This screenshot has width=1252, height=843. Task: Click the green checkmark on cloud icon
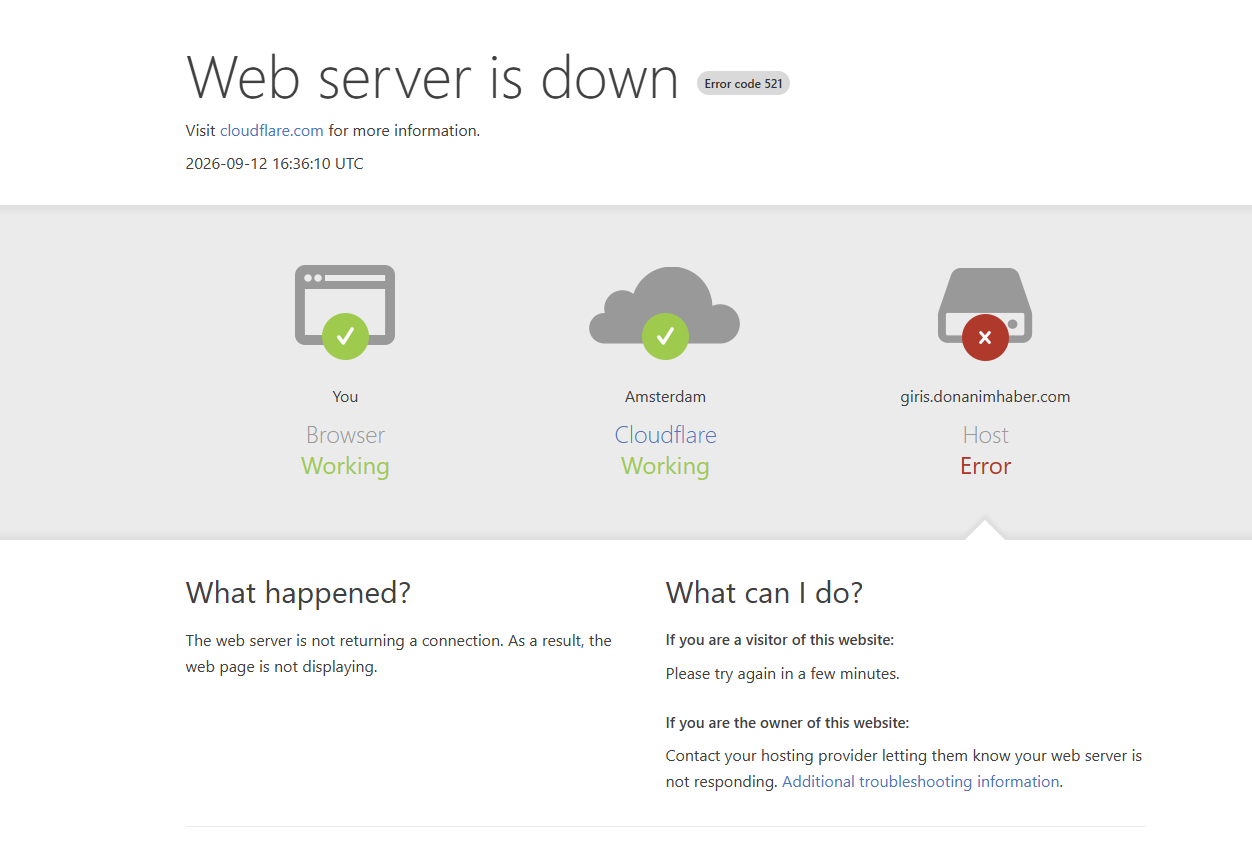pyautogui.click(x=665, y=336)
